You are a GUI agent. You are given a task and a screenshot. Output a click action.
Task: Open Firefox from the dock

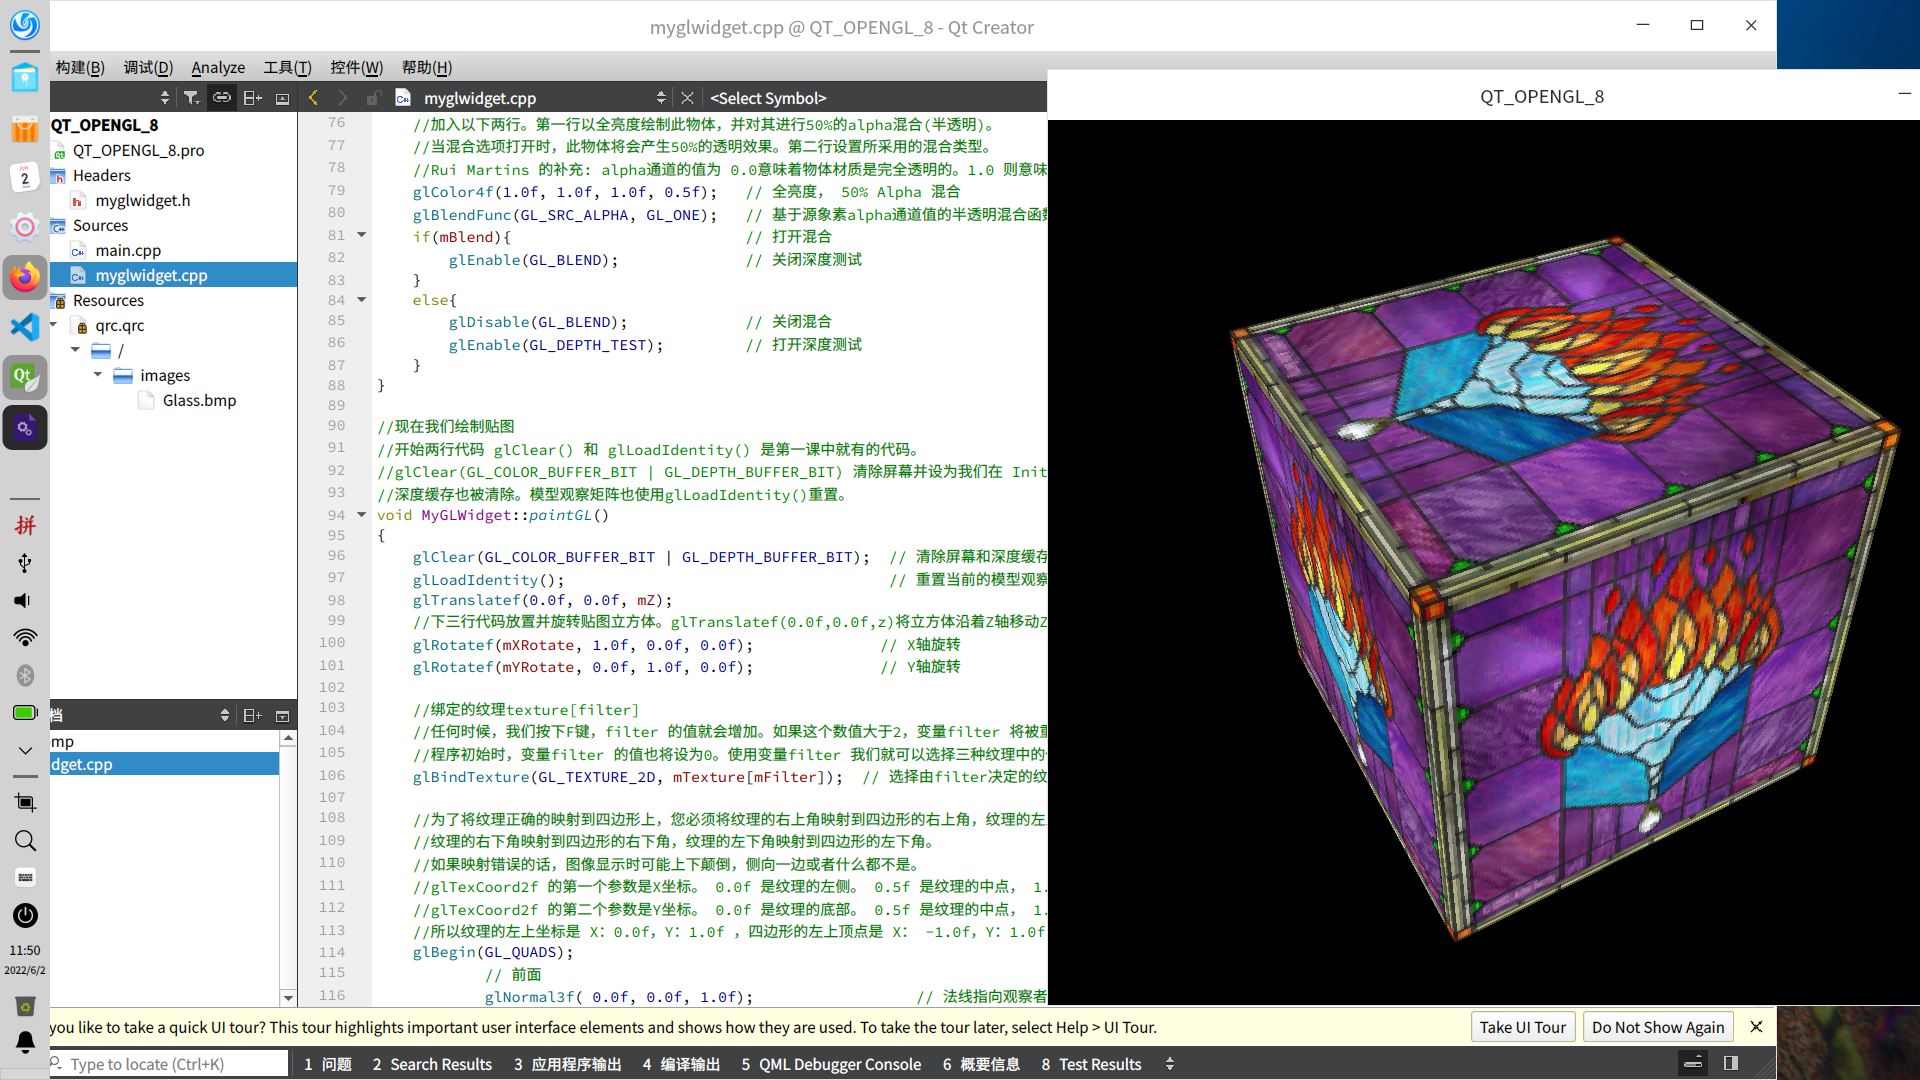coord(25,277)
